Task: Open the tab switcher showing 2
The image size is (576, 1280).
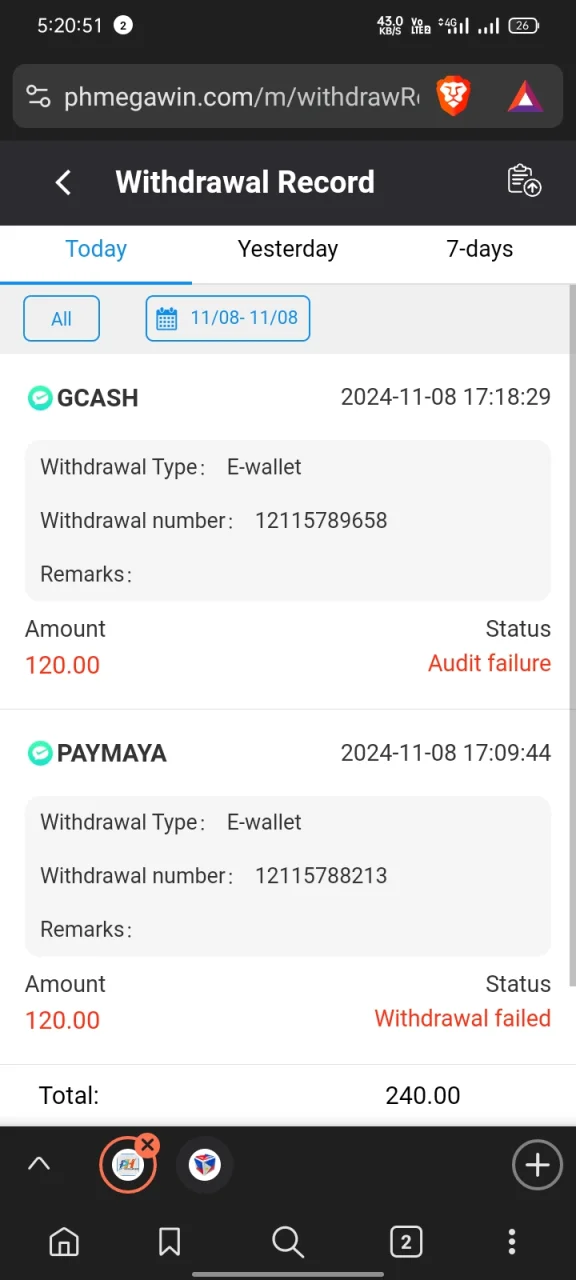Action: click(405, 1242)
